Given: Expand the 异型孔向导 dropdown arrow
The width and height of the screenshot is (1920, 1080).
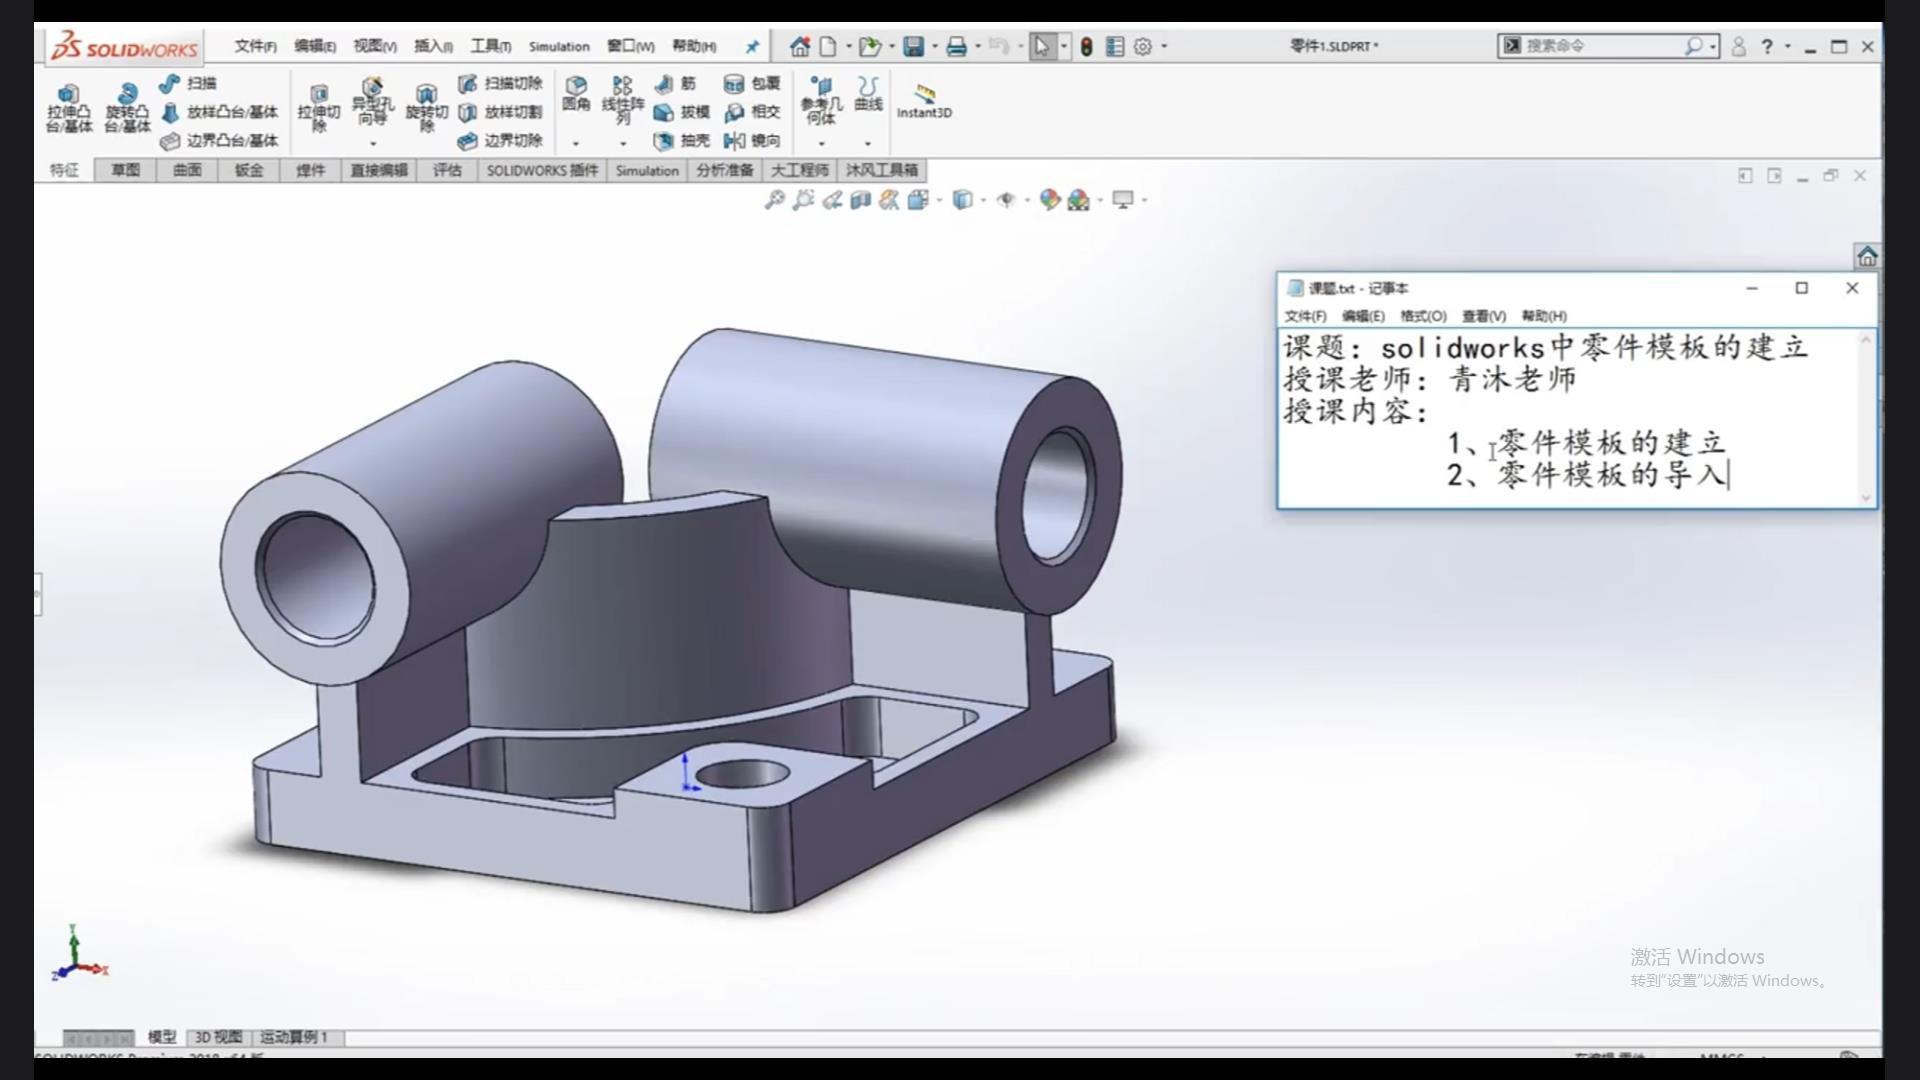Looking at the screenshot, I should [373, 144].
